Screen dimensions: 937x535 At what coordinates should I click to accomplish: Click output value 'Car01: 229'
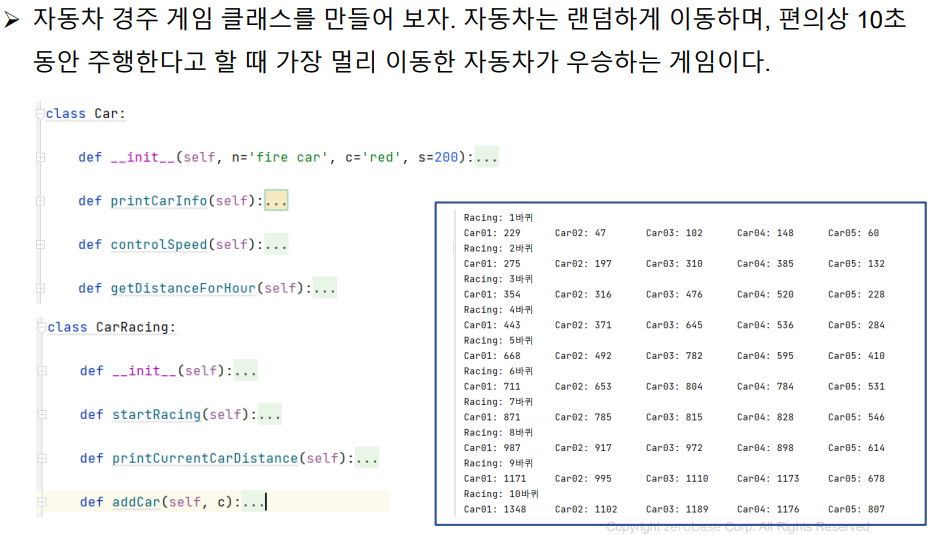[x=492, y=233]
